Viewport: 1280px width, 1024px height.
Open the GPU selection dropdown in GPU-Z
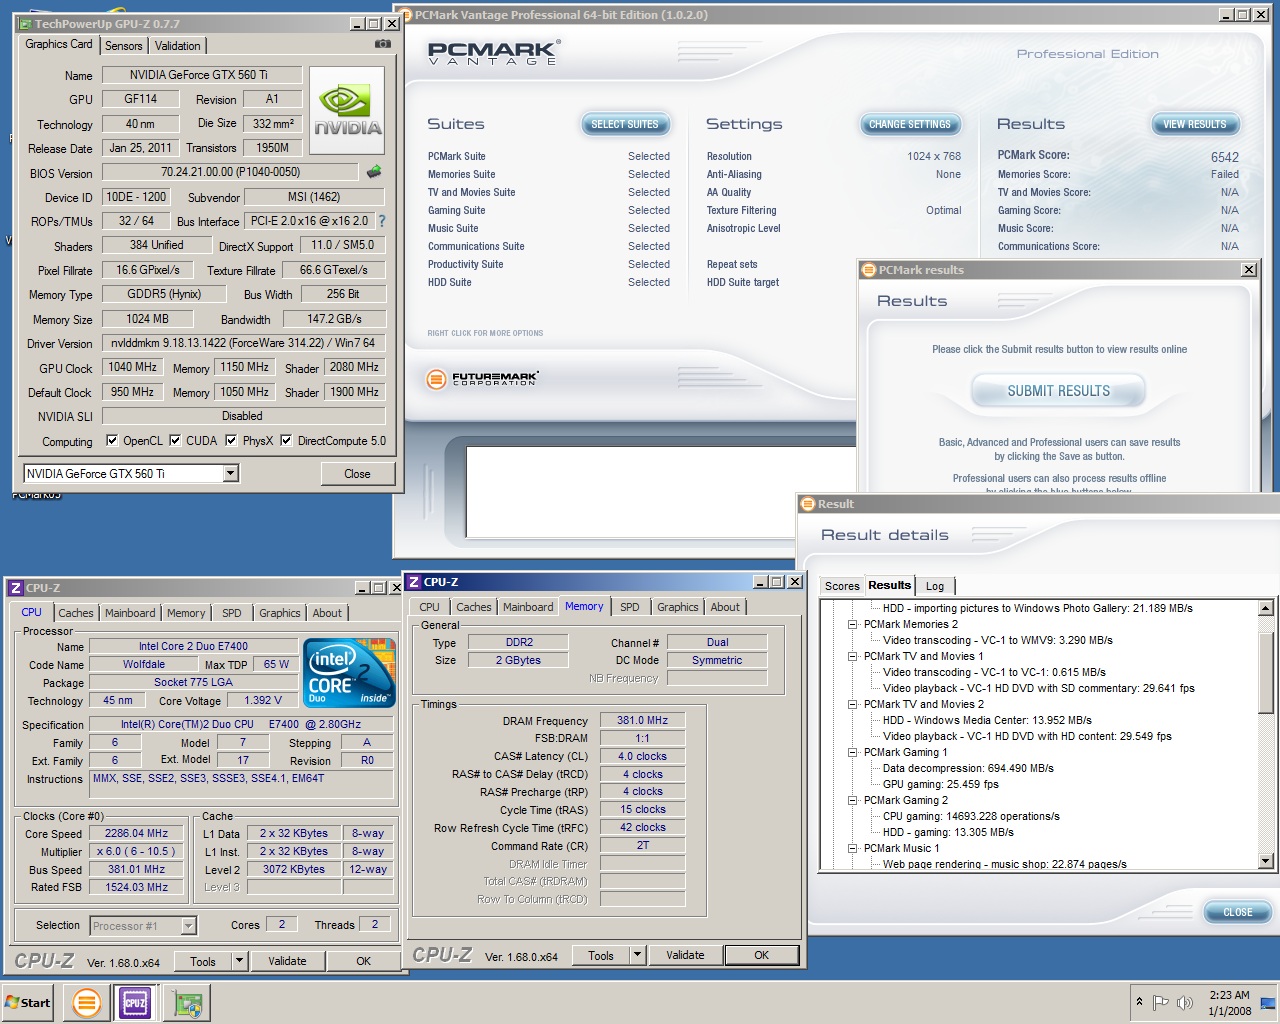[x=231, y=473]
